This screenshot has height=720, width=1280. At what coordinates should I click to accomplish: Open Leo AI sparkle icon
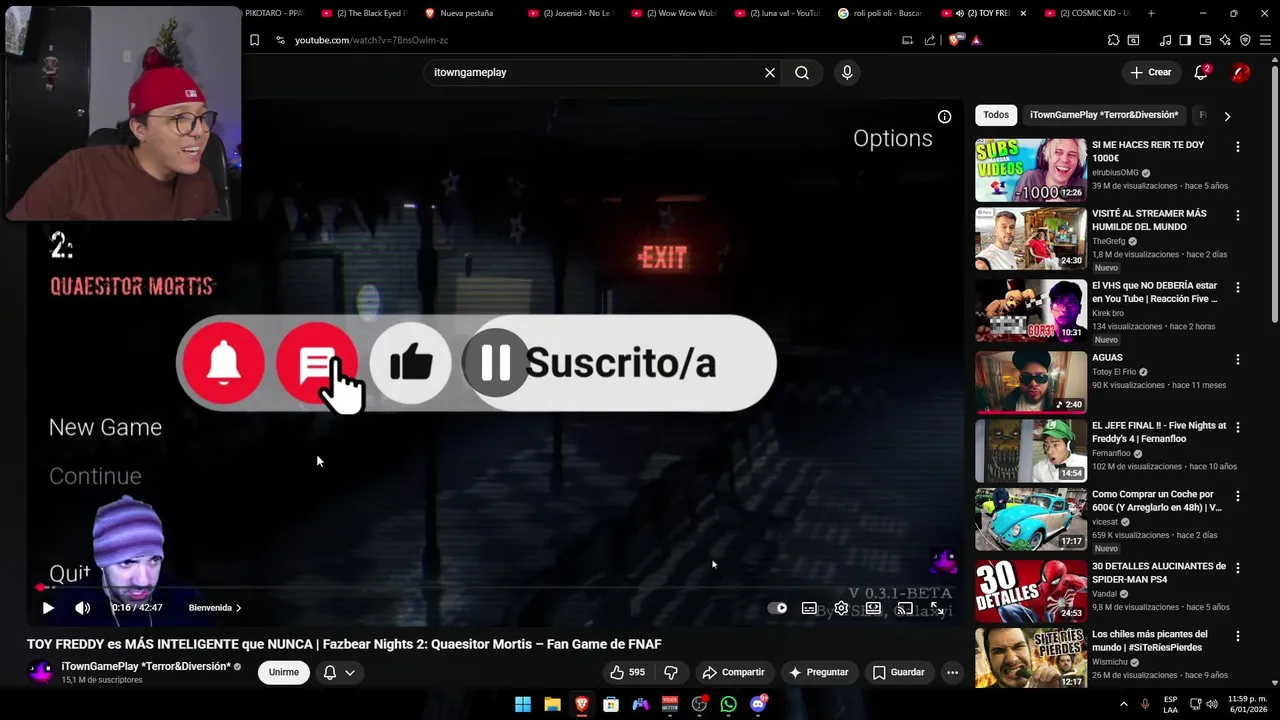pos(1225,40)
